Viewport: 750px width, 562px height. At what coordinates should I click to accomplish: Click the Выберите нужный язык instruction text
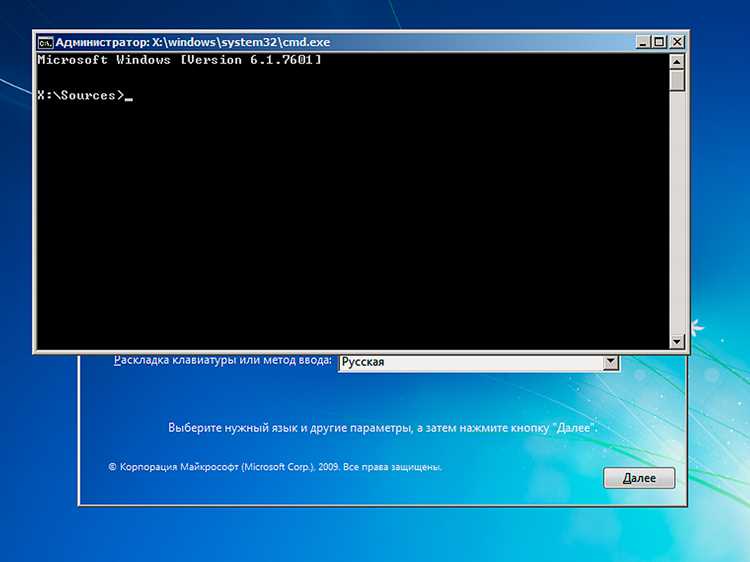(383, 428)
